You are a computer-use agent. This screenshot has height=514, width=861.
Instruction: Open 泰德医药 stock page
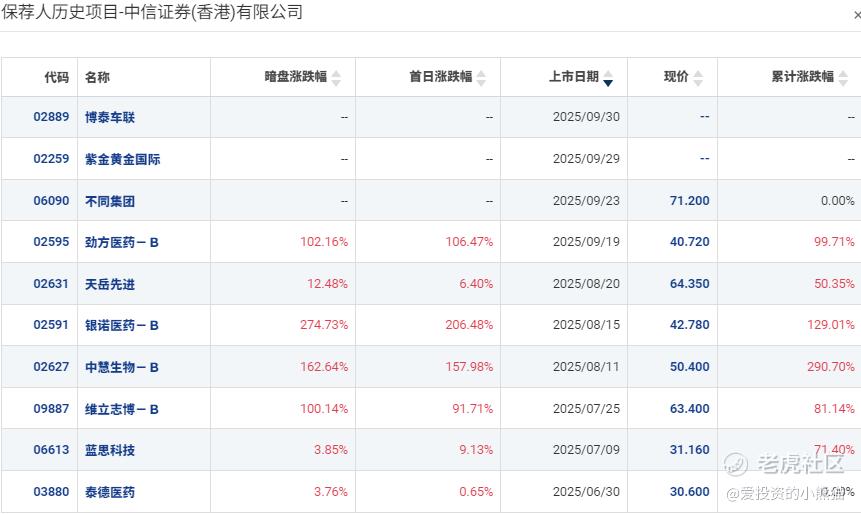tap(110, 493)
